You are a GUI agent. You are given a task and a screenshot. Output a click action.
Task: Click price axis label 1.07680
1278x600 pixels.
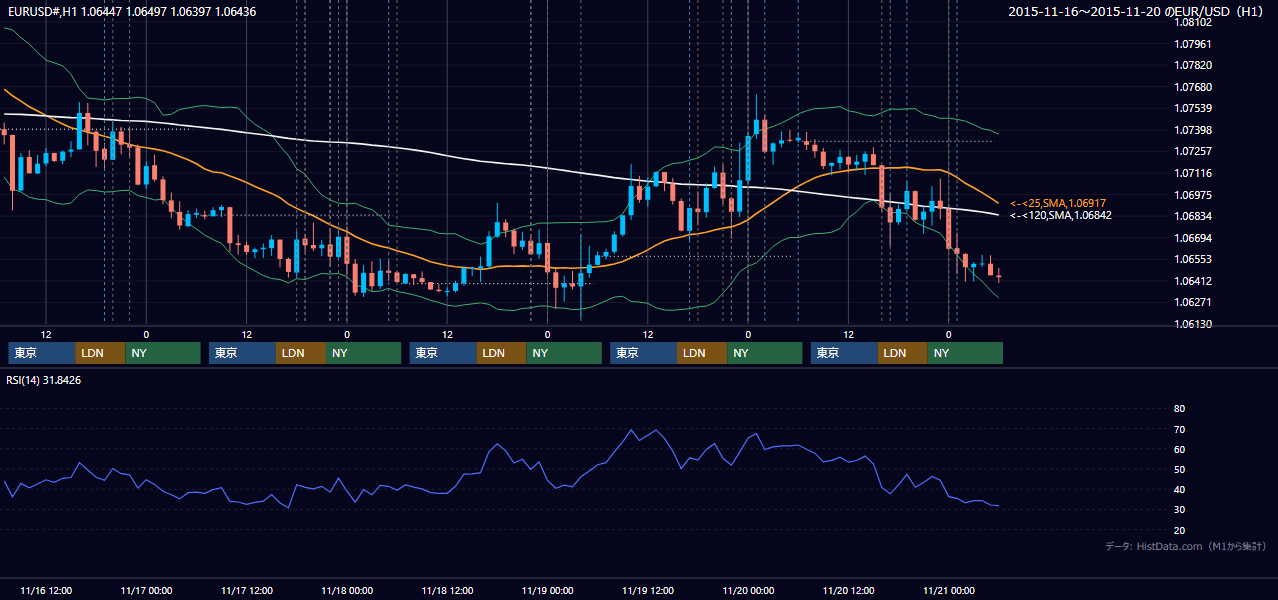coord(1192,87)
